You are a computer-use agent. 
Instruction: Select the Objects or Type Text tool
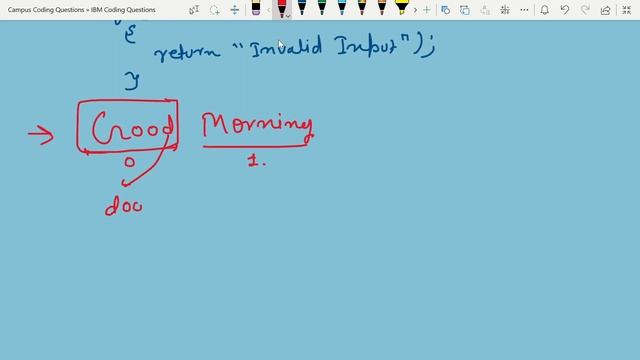point(194,10)
